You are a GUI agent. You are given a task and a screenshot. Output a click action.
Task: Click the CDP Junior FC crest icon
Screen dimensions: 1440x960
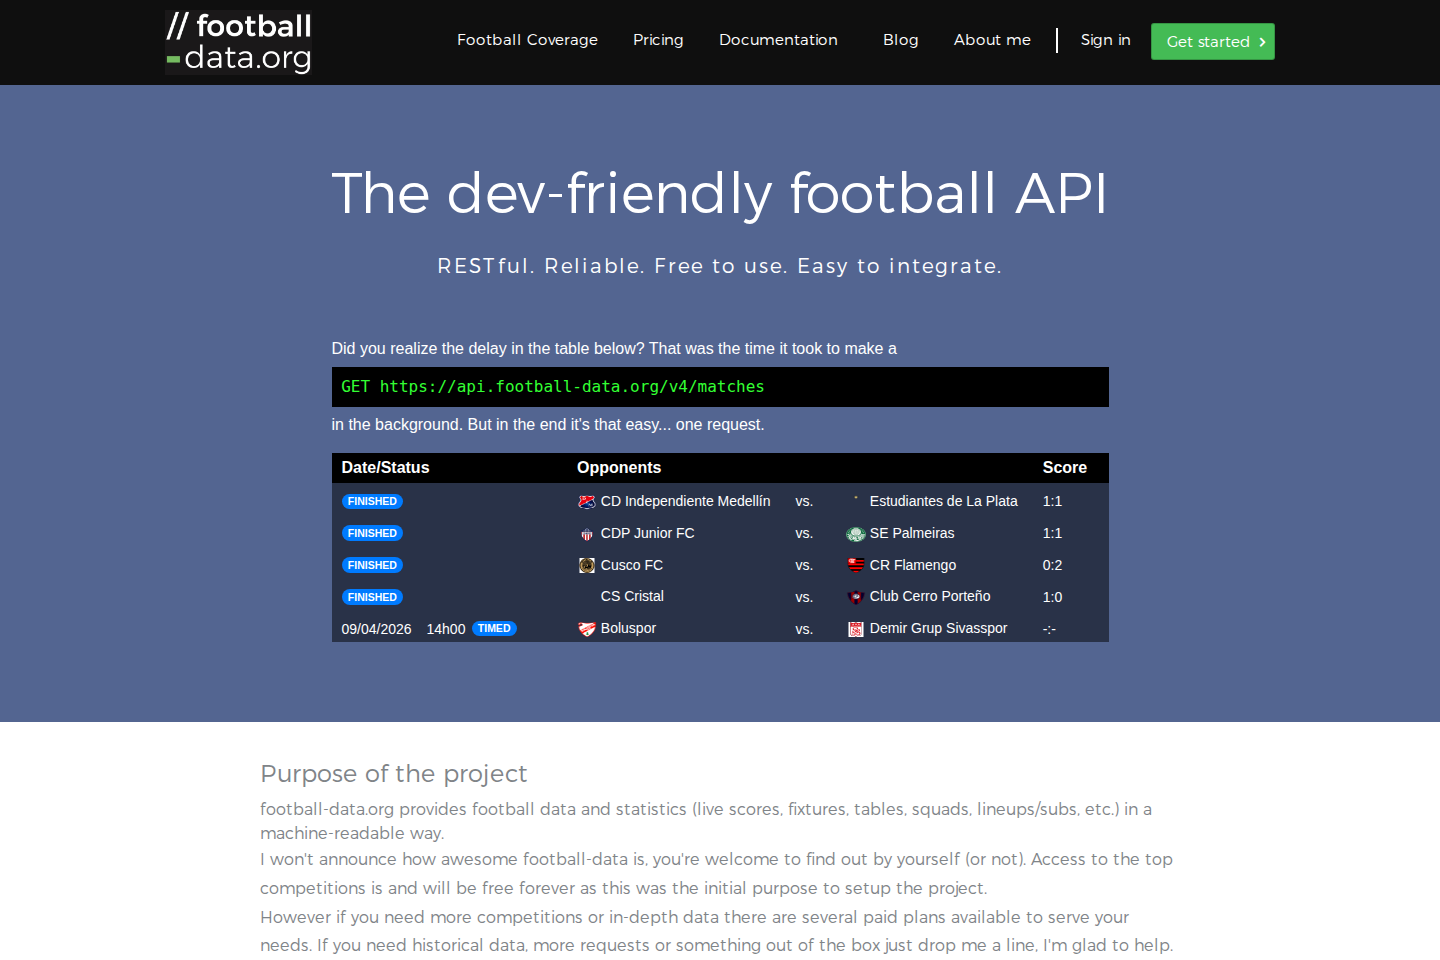(x=586, y=533)
